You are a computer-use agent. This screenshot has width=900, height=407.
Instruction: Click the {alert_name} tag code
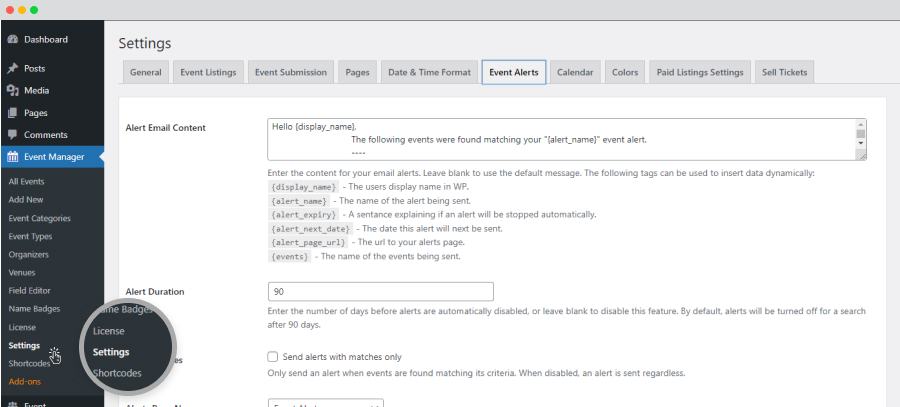pyautogui.click(x=298, y=201)
